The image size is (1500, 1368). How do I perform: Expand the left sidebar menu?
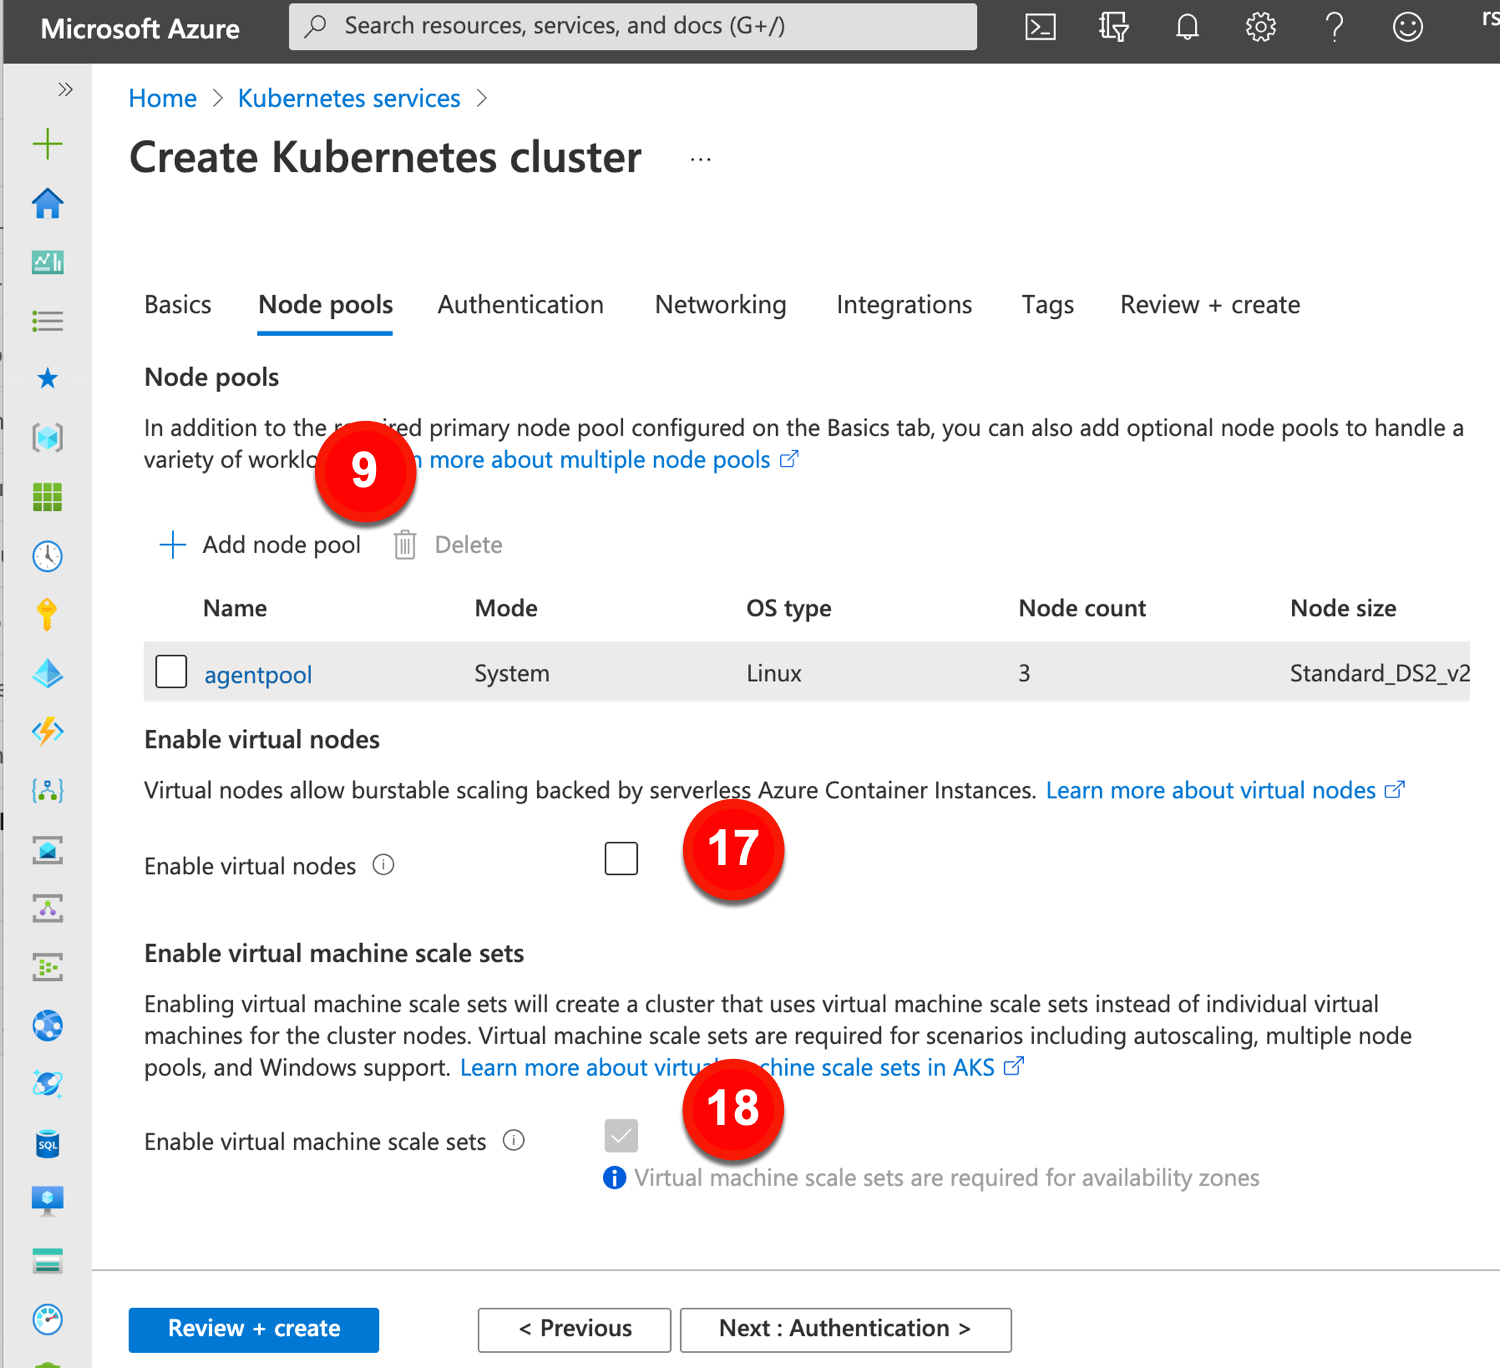tap(65, 90)
